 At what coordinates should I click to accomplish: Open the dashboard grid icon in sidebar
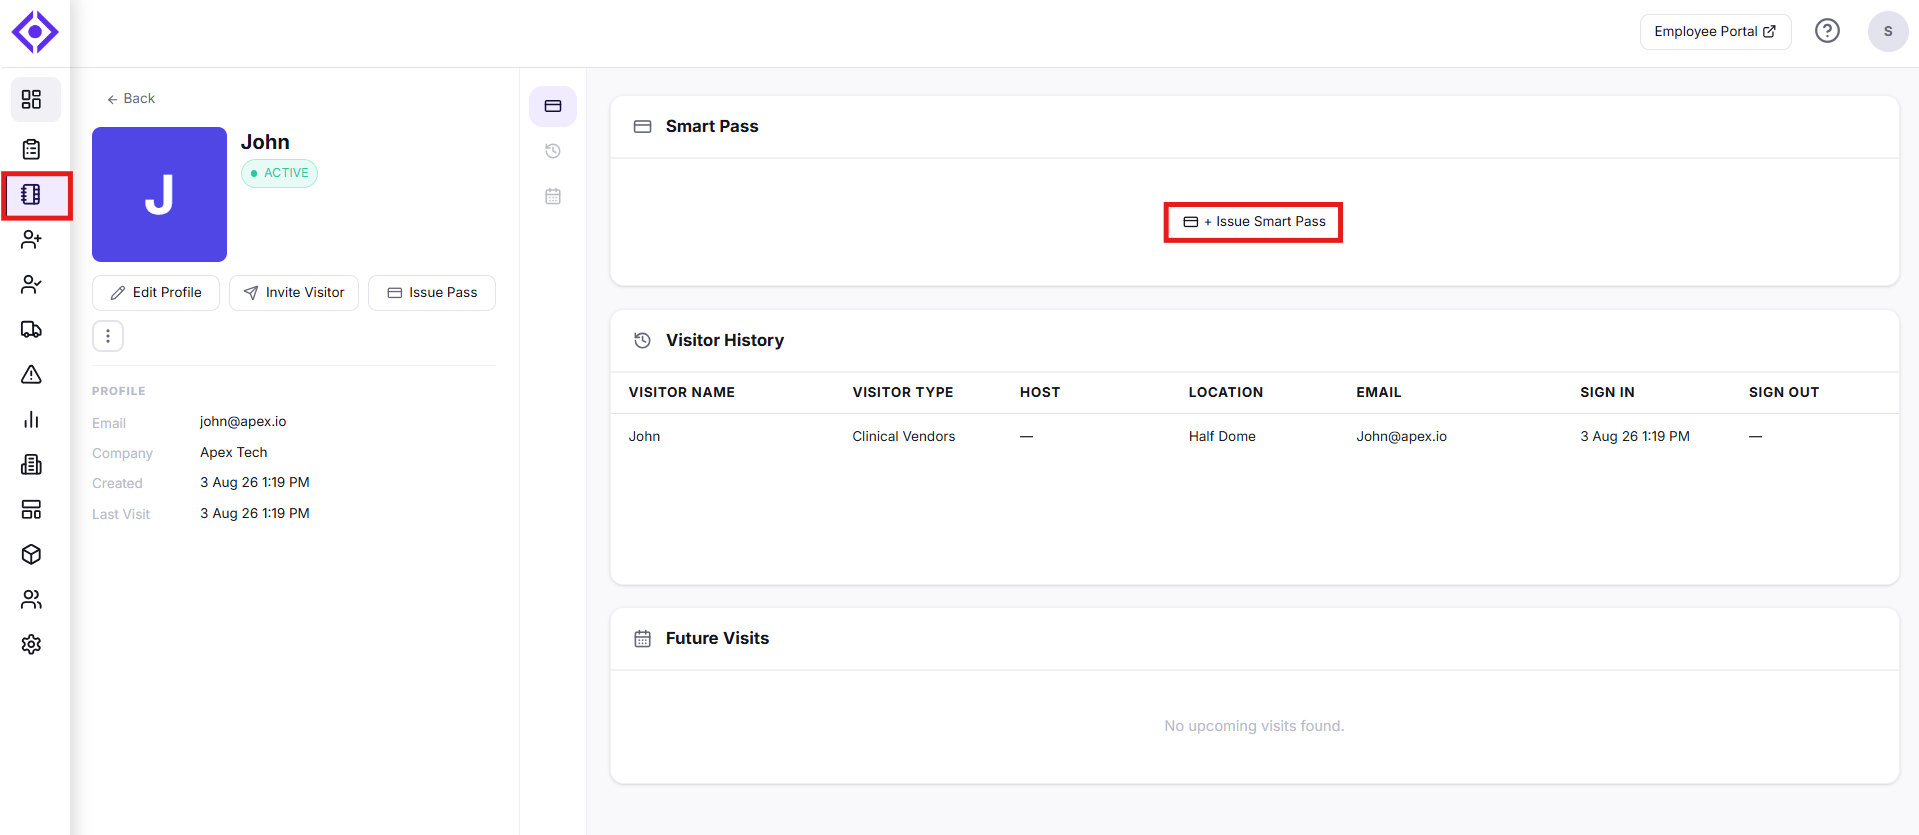31,99
